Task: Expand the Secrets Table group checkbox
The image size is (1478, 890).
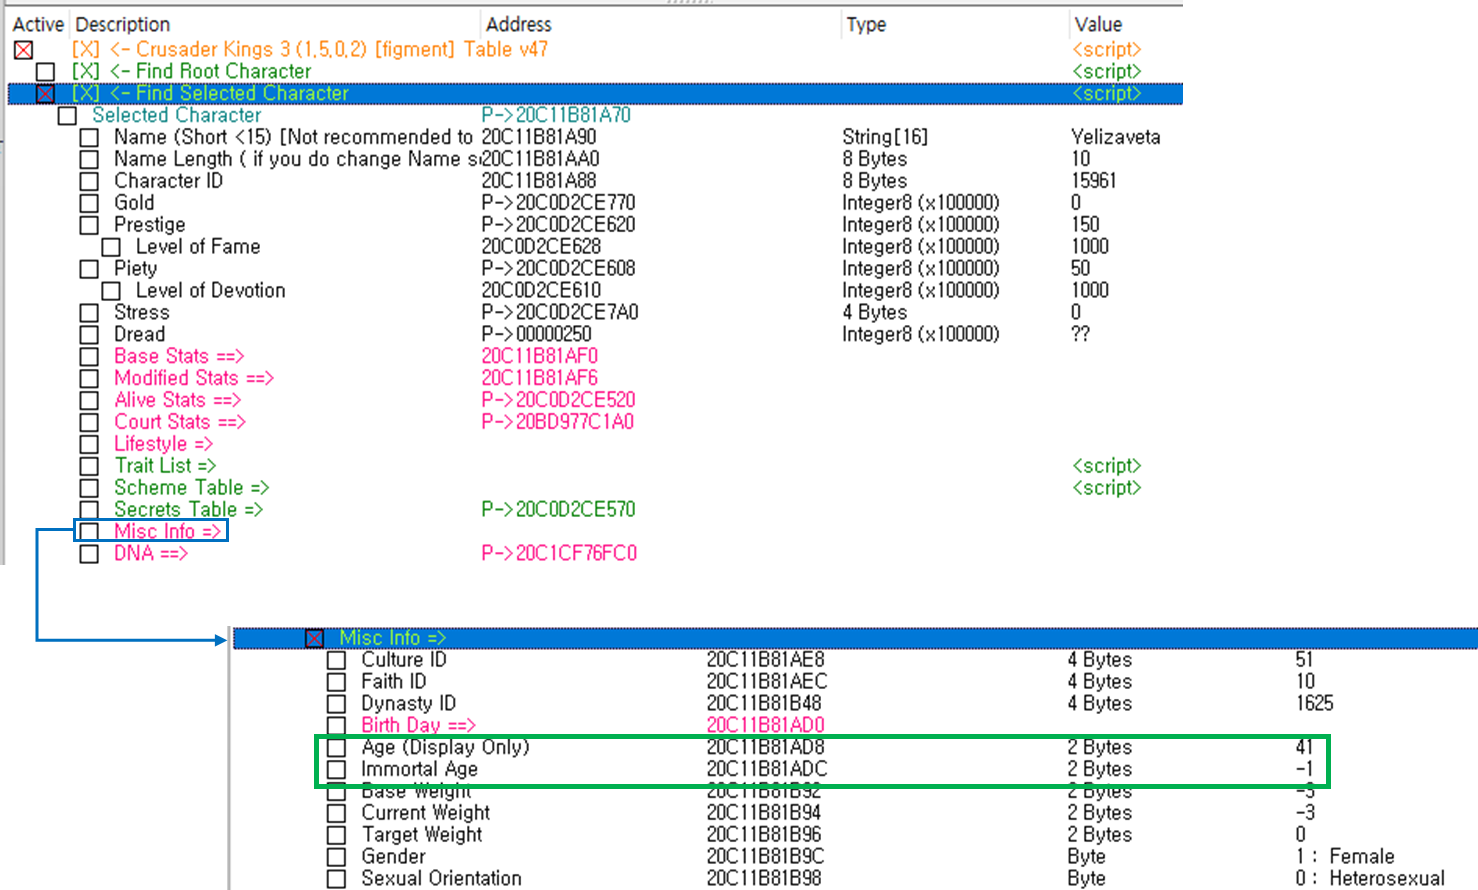Action: tap(89, 512)
